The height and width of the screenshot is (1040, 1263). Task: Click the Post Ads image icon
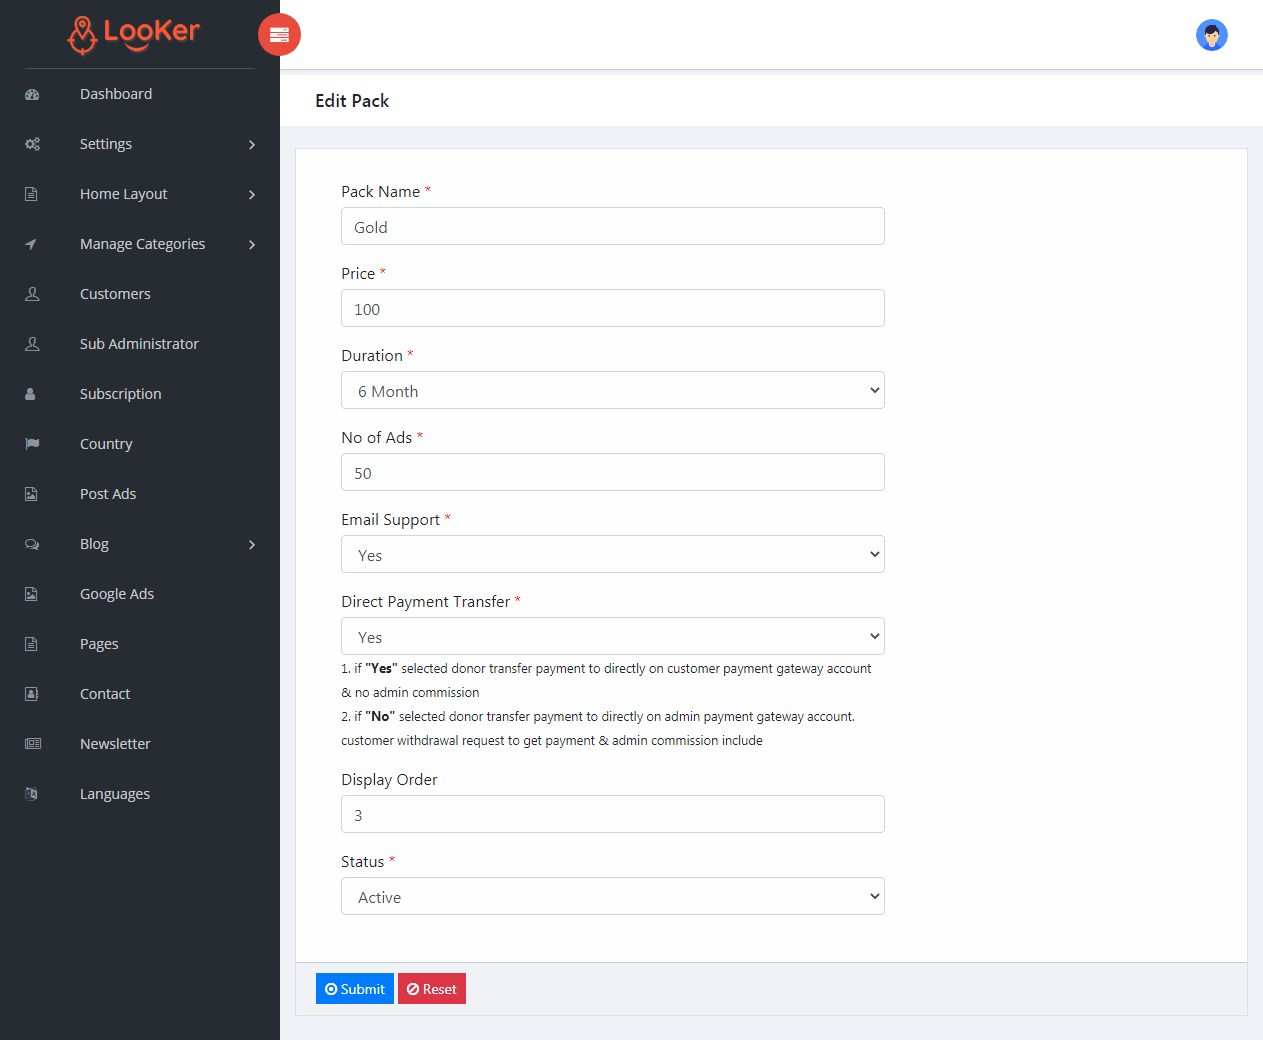point(31,494)
